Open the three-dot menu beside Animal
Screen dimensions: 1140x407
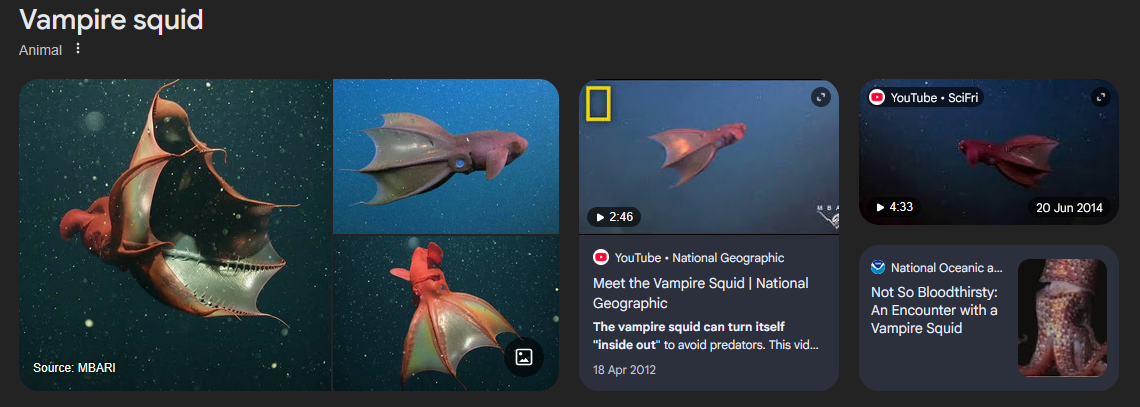[79, 49]
